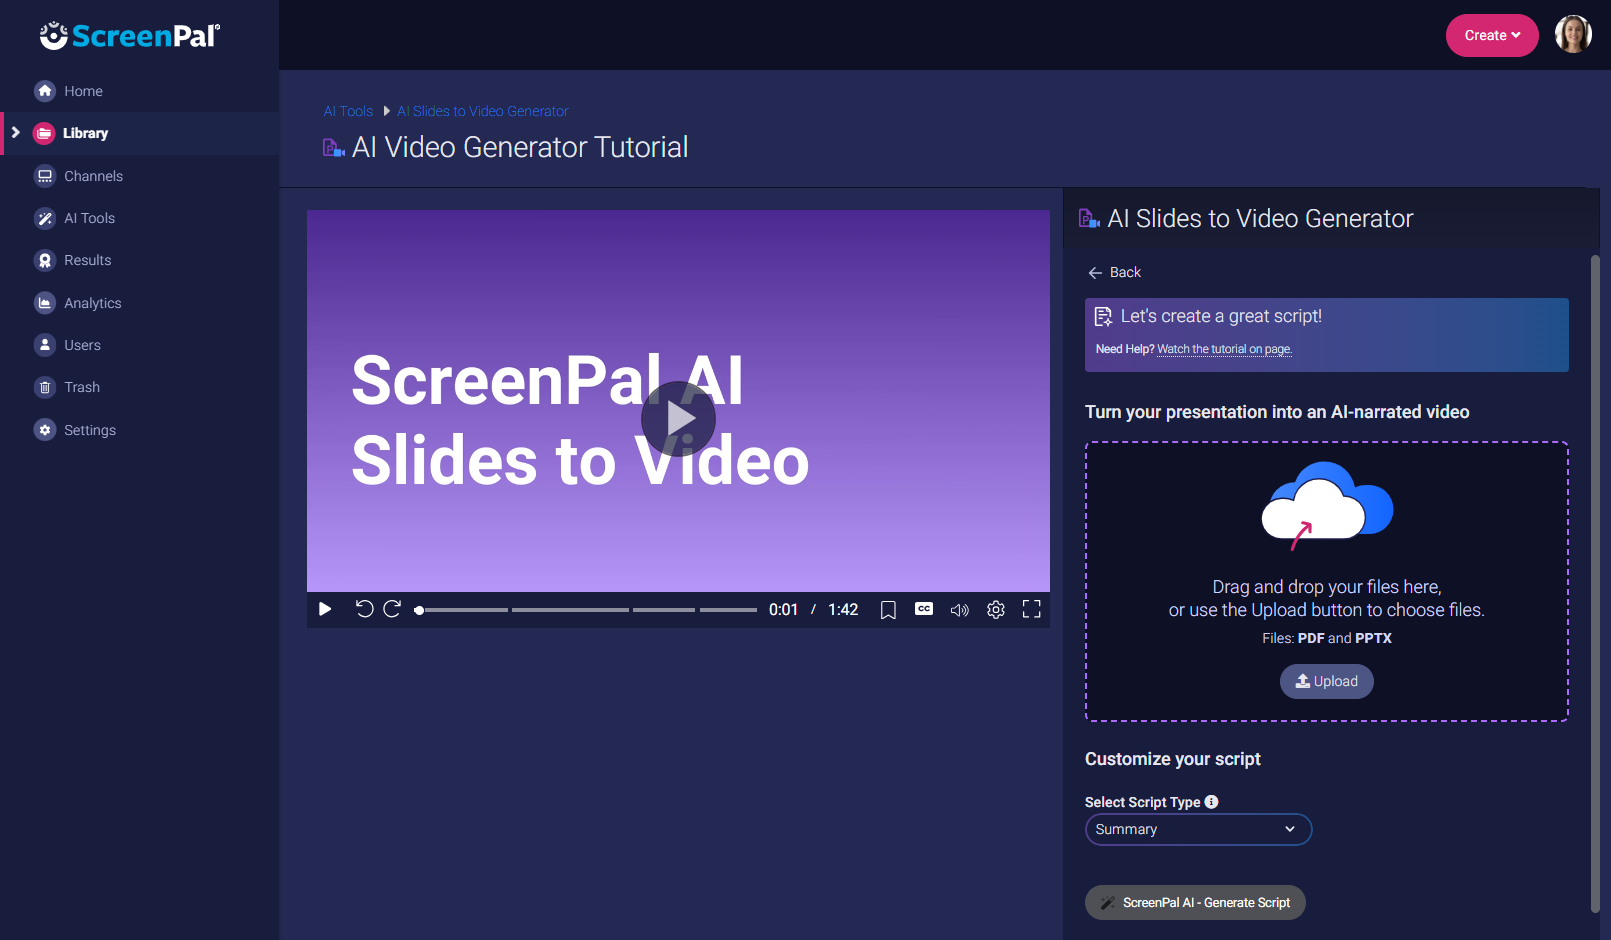Go to Analytics in the sidebar
Screen dimensions: 1611x940
[x=92, y=303]
